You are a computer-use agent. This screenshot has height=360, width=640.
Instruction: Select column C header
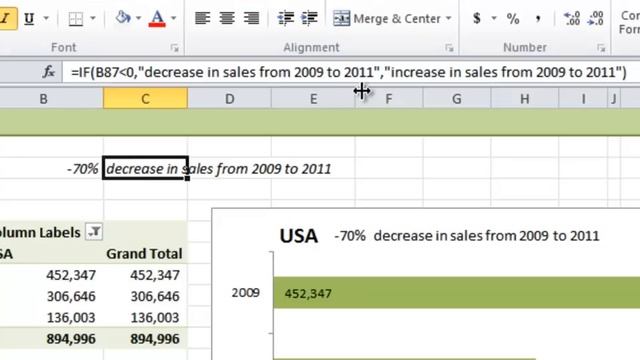(x=145, y=99)
